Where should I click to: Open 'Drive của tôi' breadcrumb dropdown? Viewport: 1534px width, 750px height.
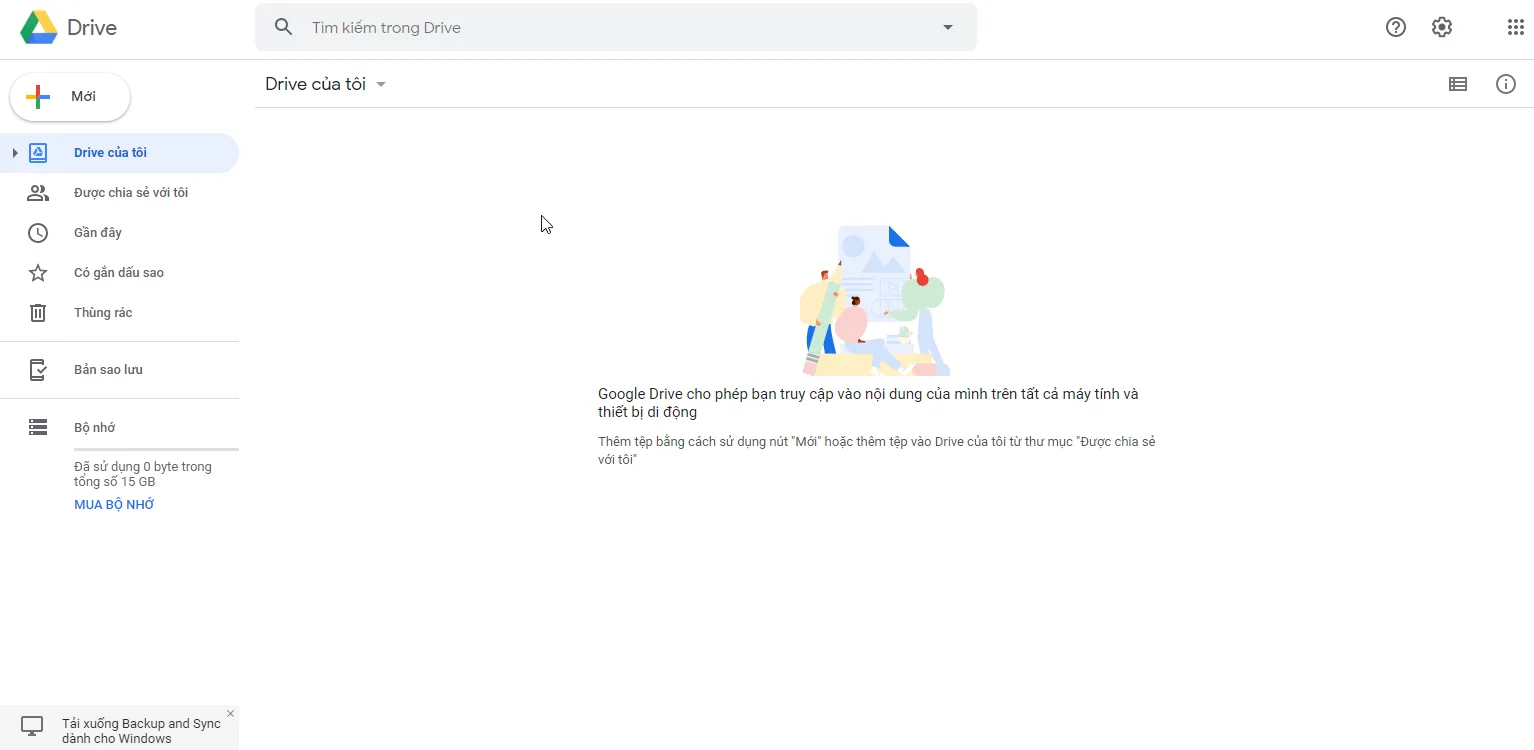click(326, 84)
